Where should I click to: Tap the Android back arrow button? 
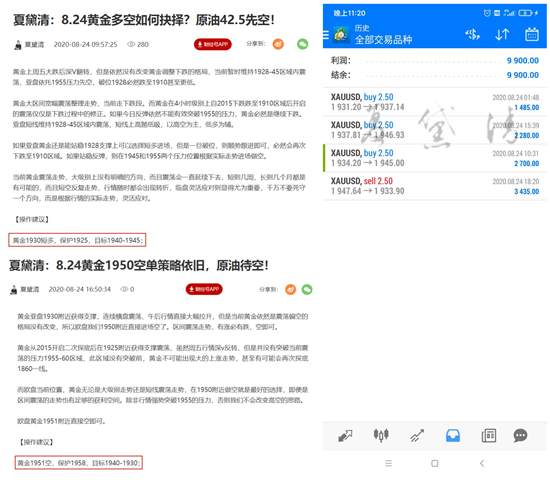482,463
